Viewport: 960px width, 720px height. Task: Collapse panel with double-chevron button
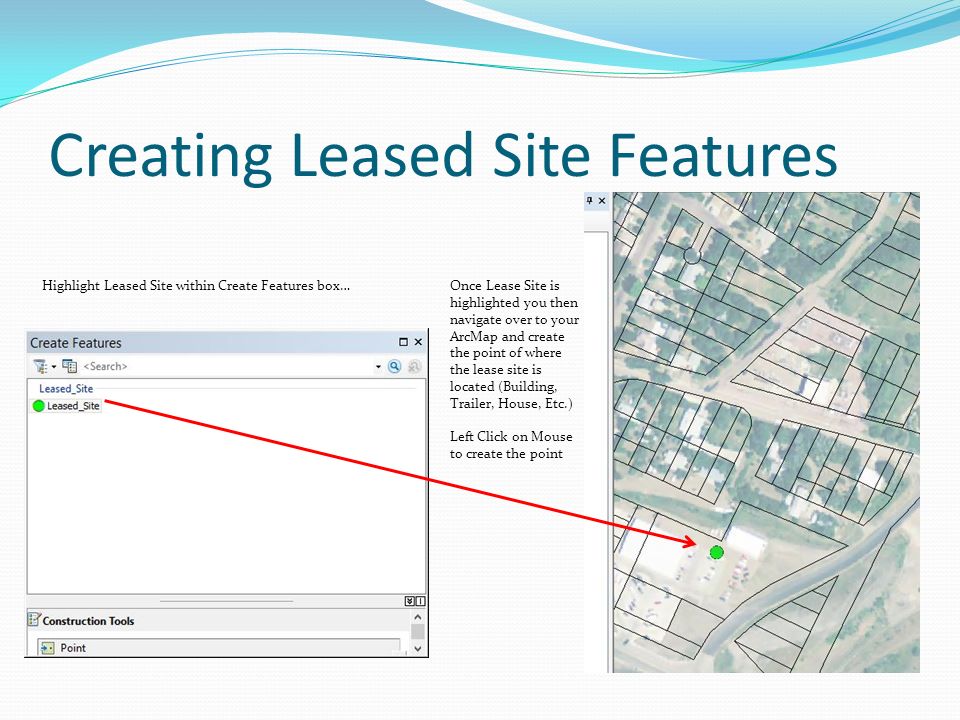[410, 601]
